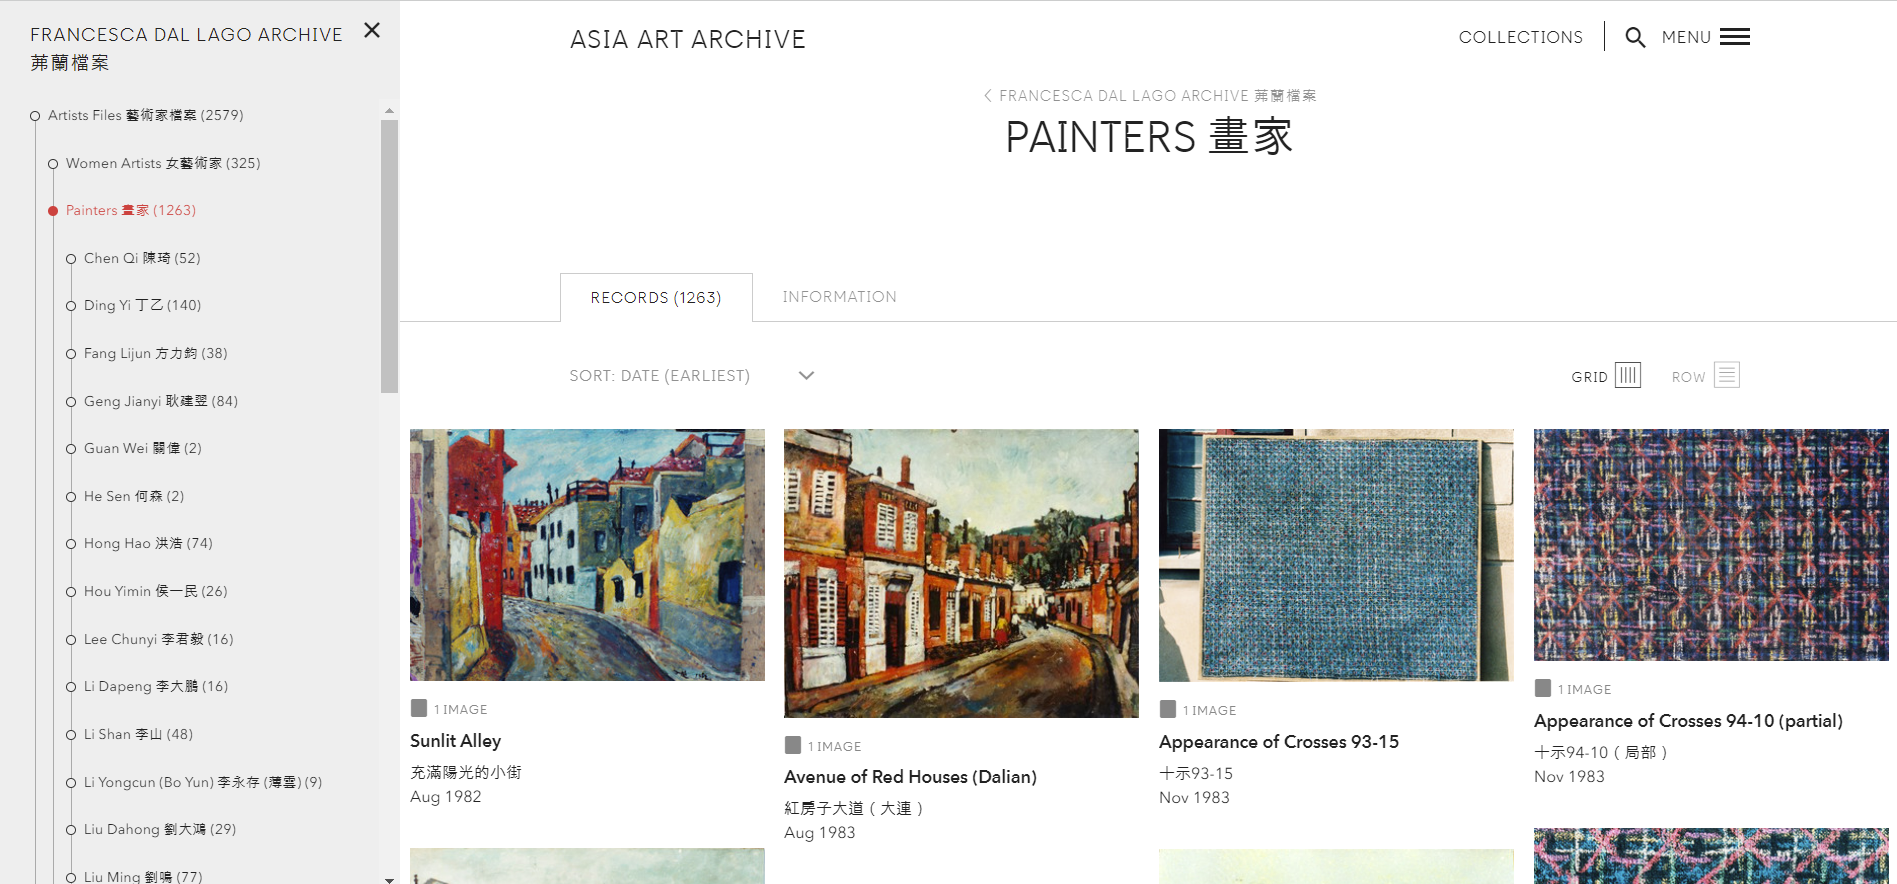Select the Artists Files tree node
Screen dimensions: 1897x884
point(146,115)
